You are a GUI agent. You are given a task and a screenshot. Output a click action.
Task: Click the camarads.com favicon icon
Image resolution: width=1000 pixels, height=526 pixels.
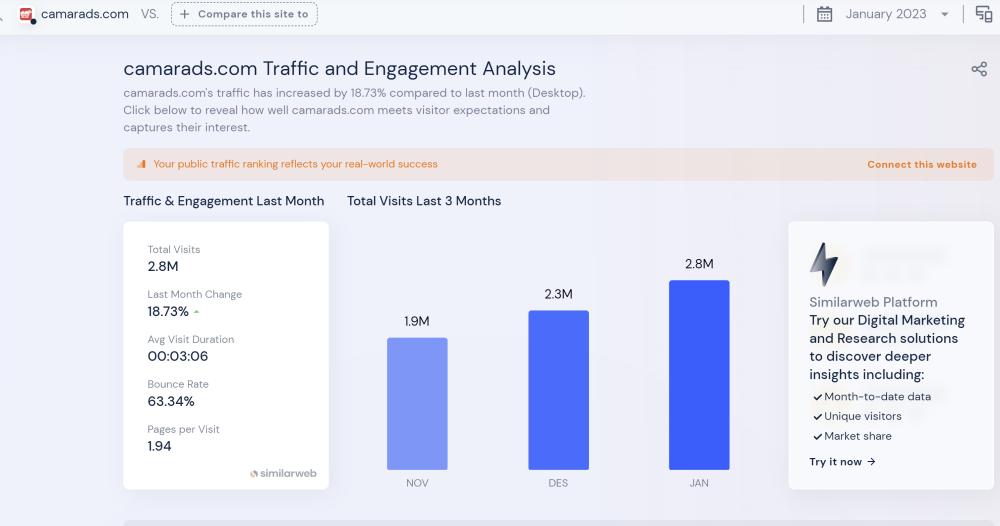point(27,15)
